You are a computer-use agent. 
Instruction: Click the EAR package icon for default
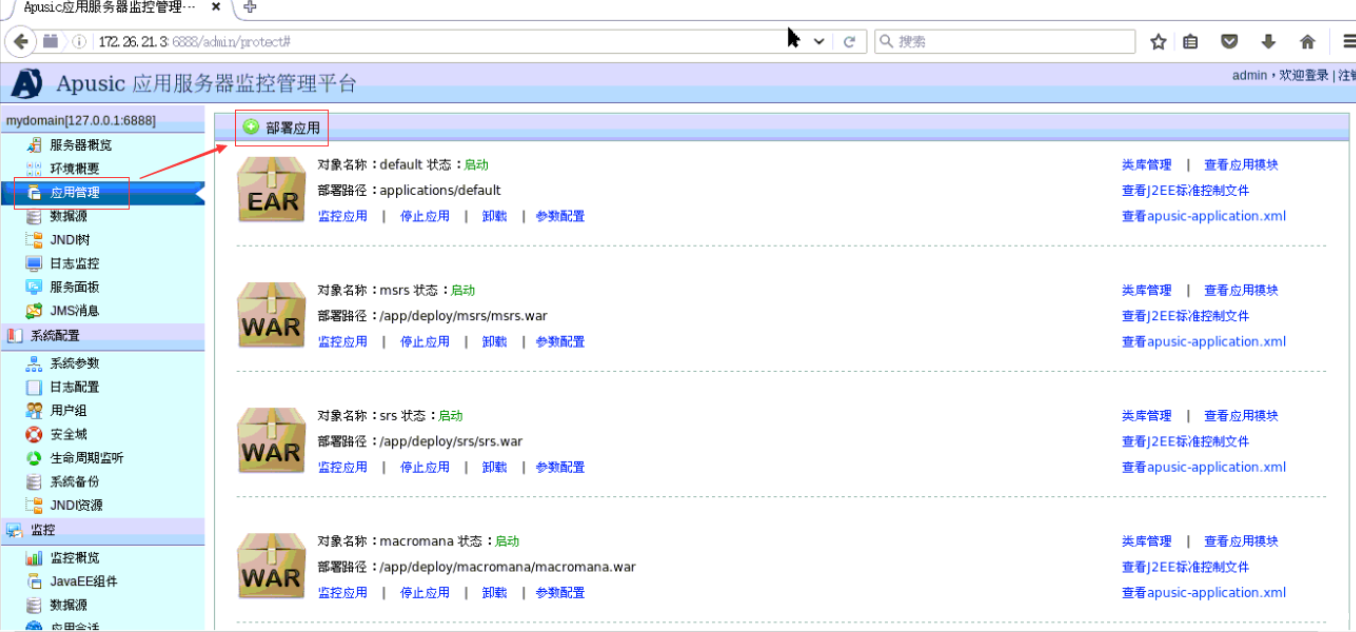point(271,190)
